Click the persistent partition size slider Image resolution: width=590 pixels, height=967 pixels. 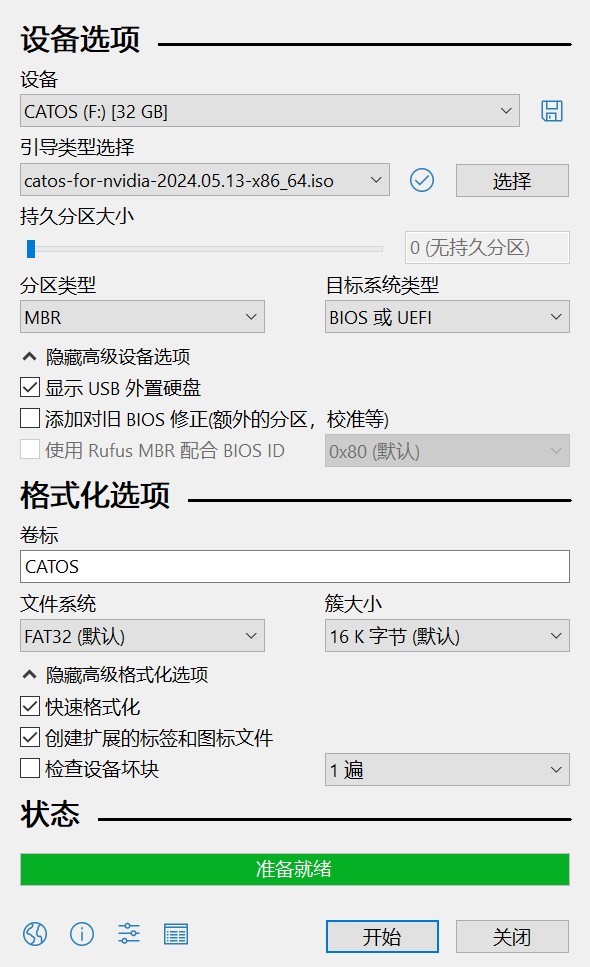tap(205, 249)
